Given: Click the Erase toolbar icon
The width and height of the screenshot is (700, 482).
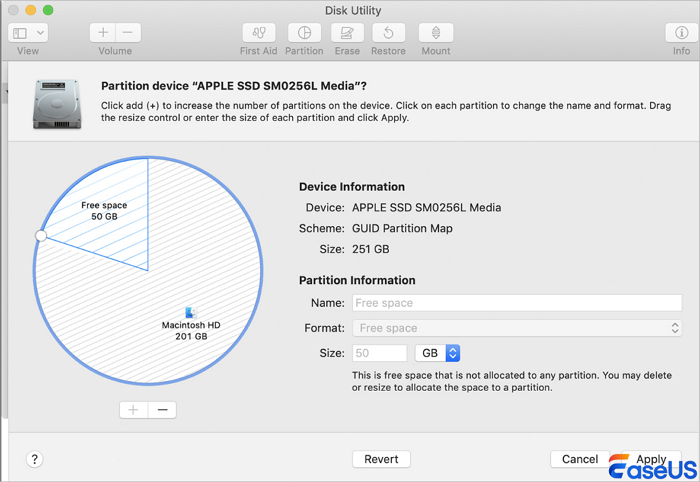Looking at the screenshot, I should point(347,33).
